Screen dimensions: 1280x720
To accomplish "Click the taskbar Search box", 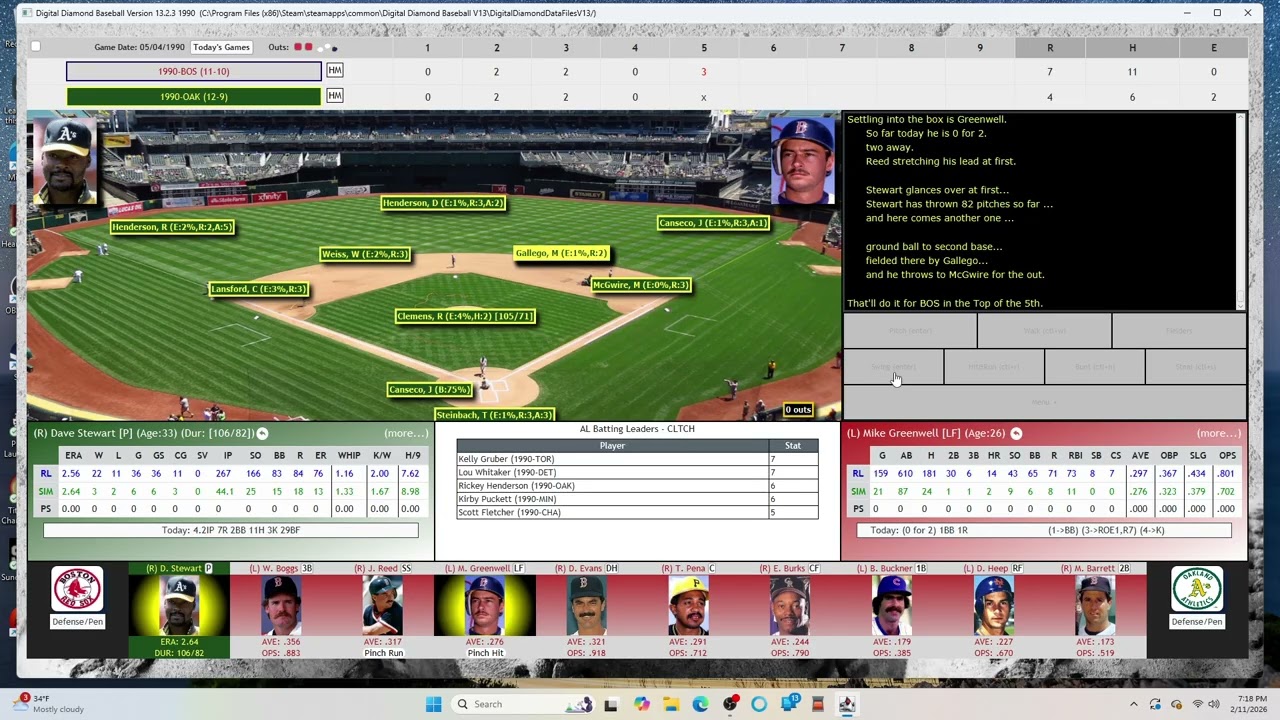I will coord(523,704).
